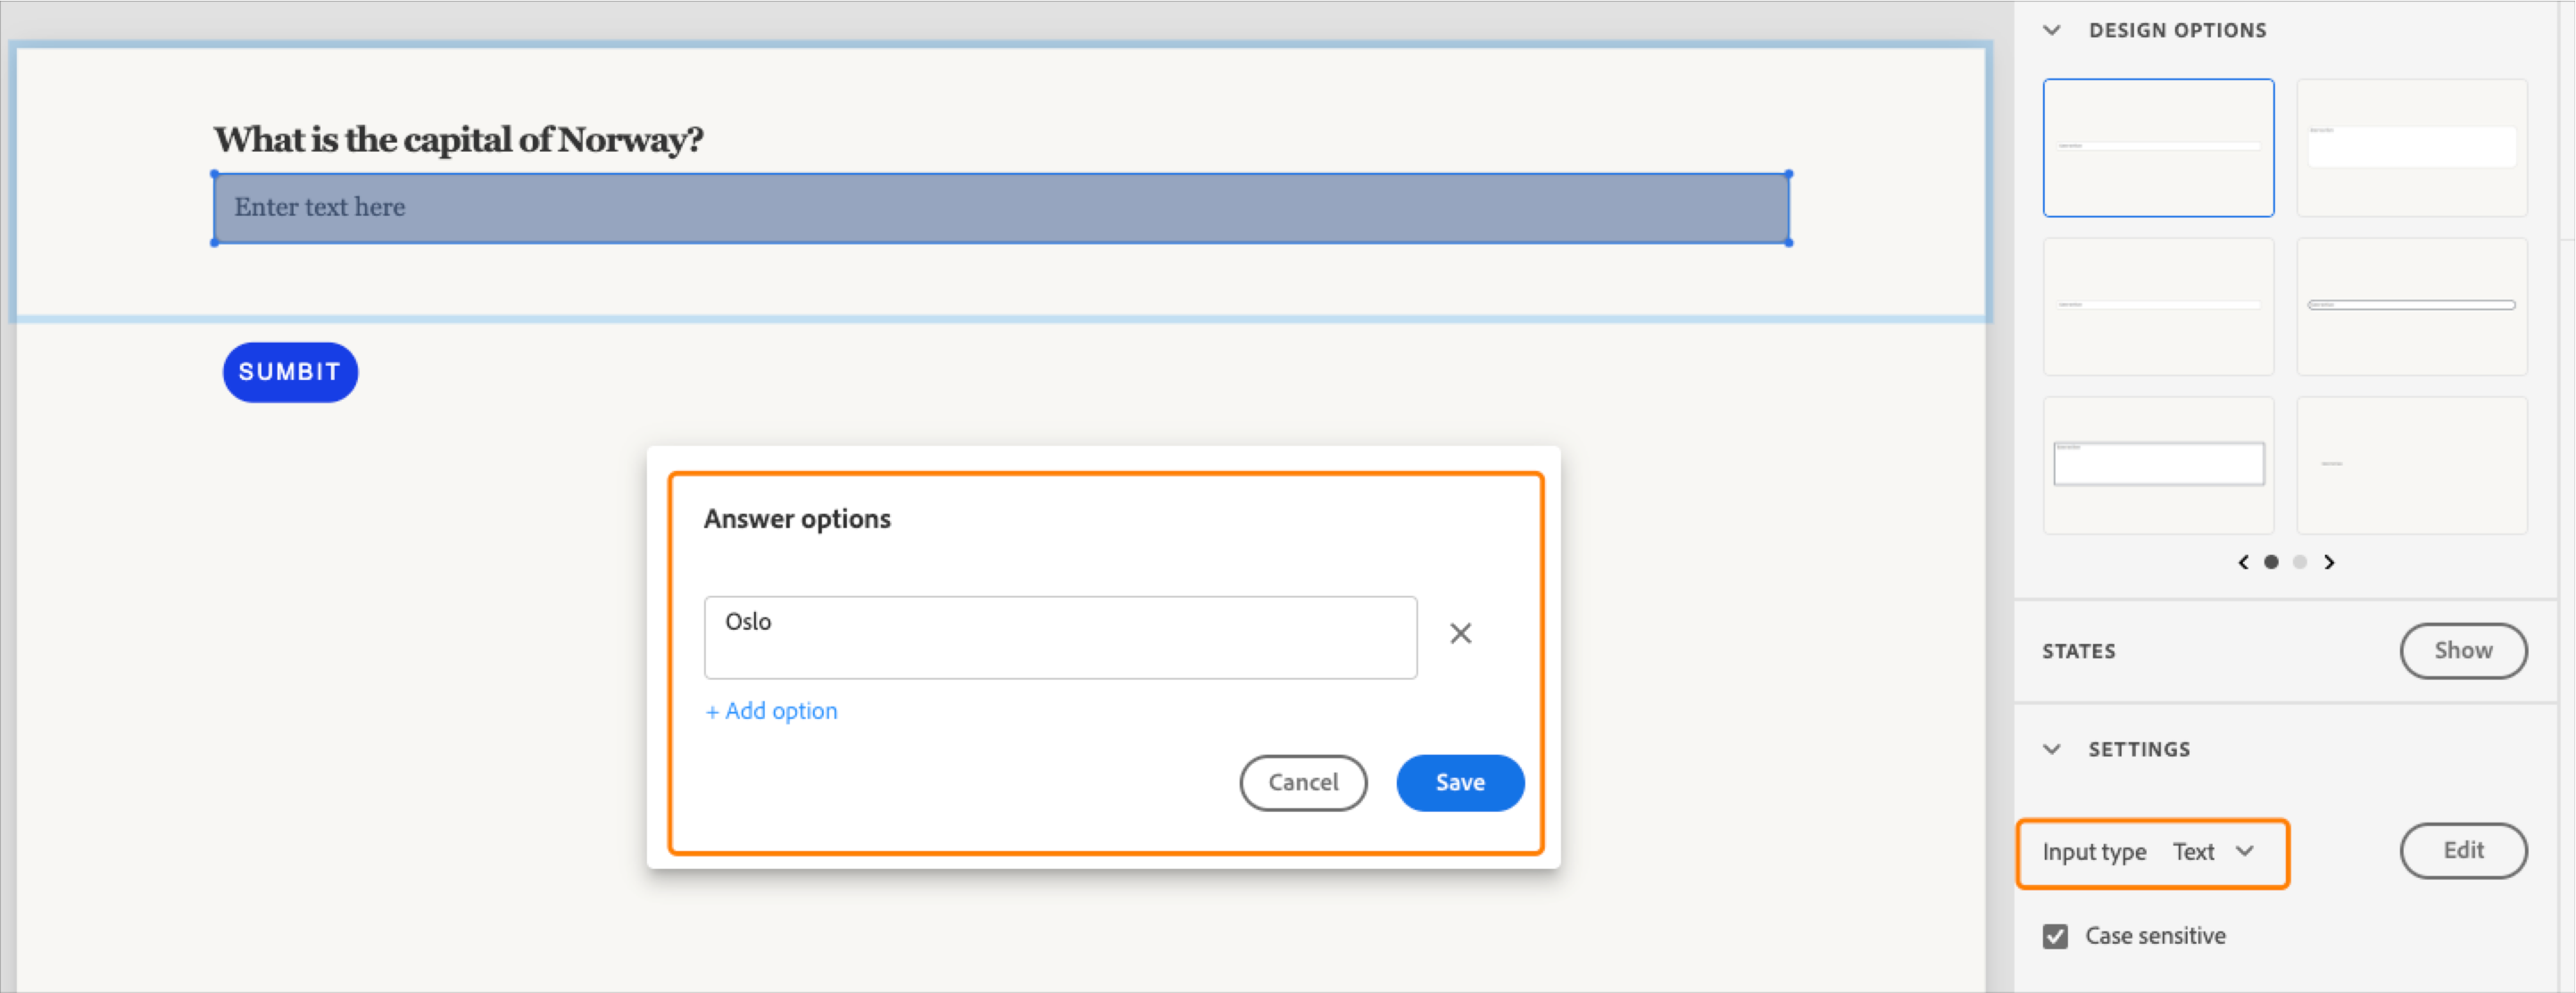Go to previous page of design options
The image size is (2576, 993).
point(2243,562)
